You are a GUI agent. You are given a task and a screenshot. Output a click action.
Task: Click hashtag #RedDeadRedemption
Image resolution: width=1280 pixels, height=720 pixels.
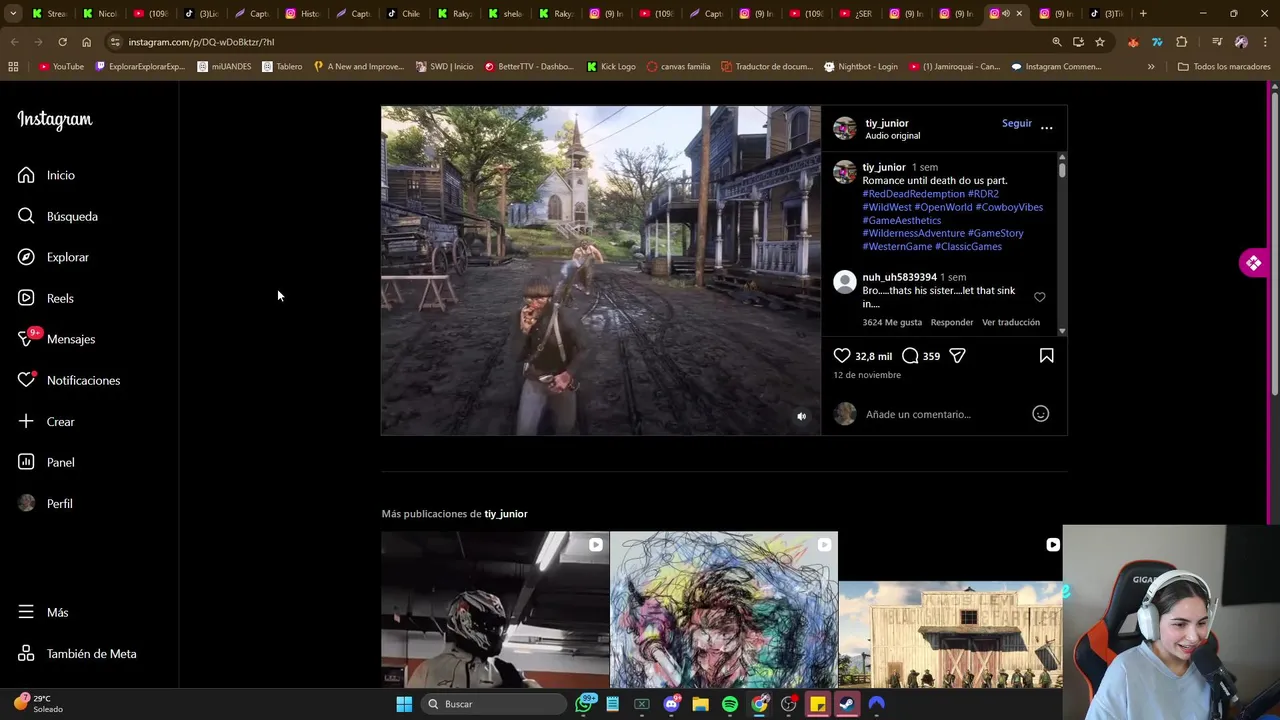click(913, 194)
